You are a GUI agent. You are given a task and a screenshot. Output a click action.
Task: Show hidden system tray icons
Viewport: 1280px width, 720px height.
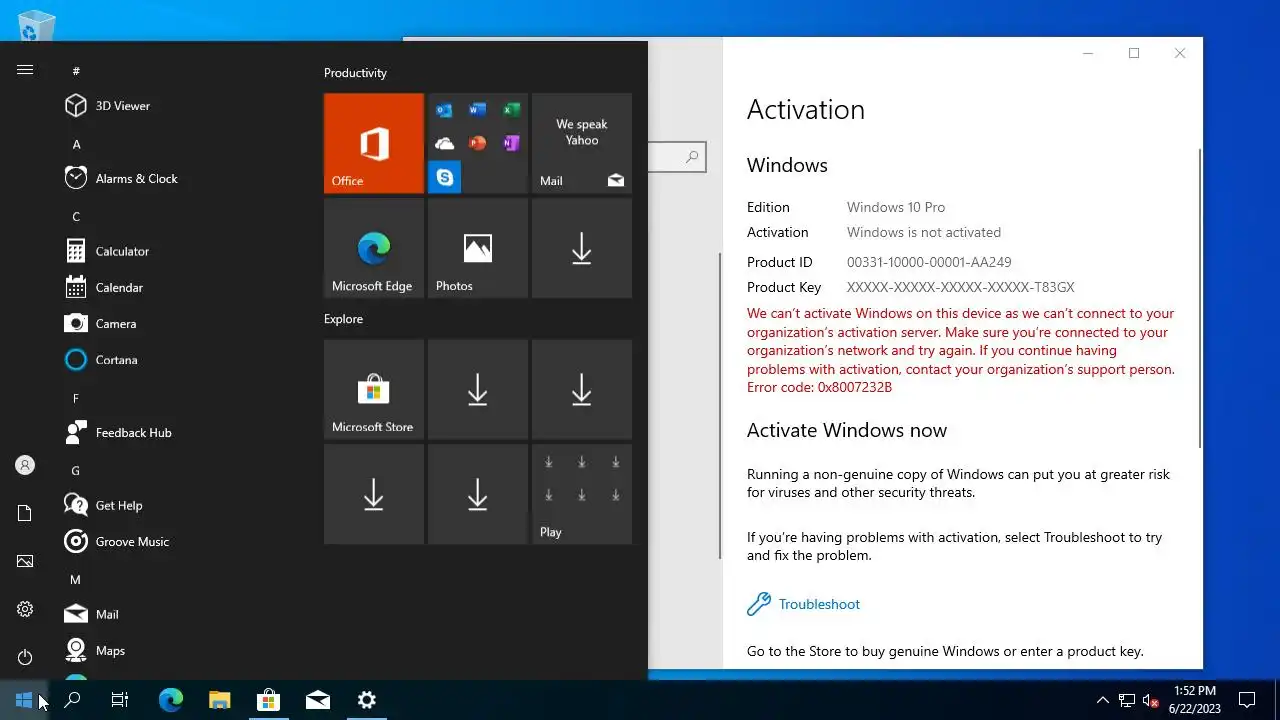pyautogui.click(x=1103, y=700)
